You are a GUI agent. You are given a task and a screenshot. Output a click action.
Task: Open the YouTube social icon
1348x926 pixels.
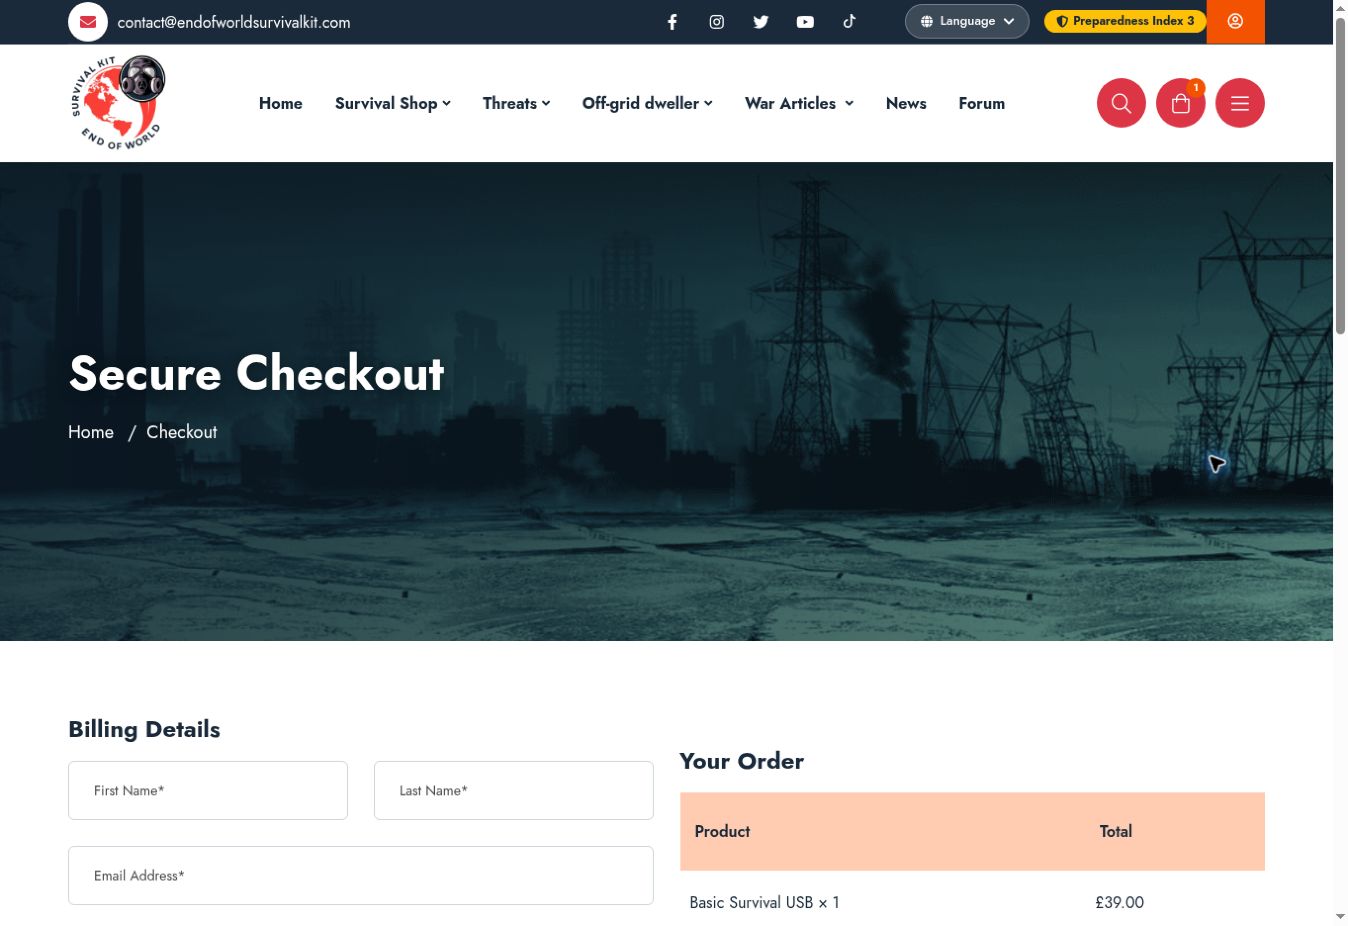coord(805,22)
